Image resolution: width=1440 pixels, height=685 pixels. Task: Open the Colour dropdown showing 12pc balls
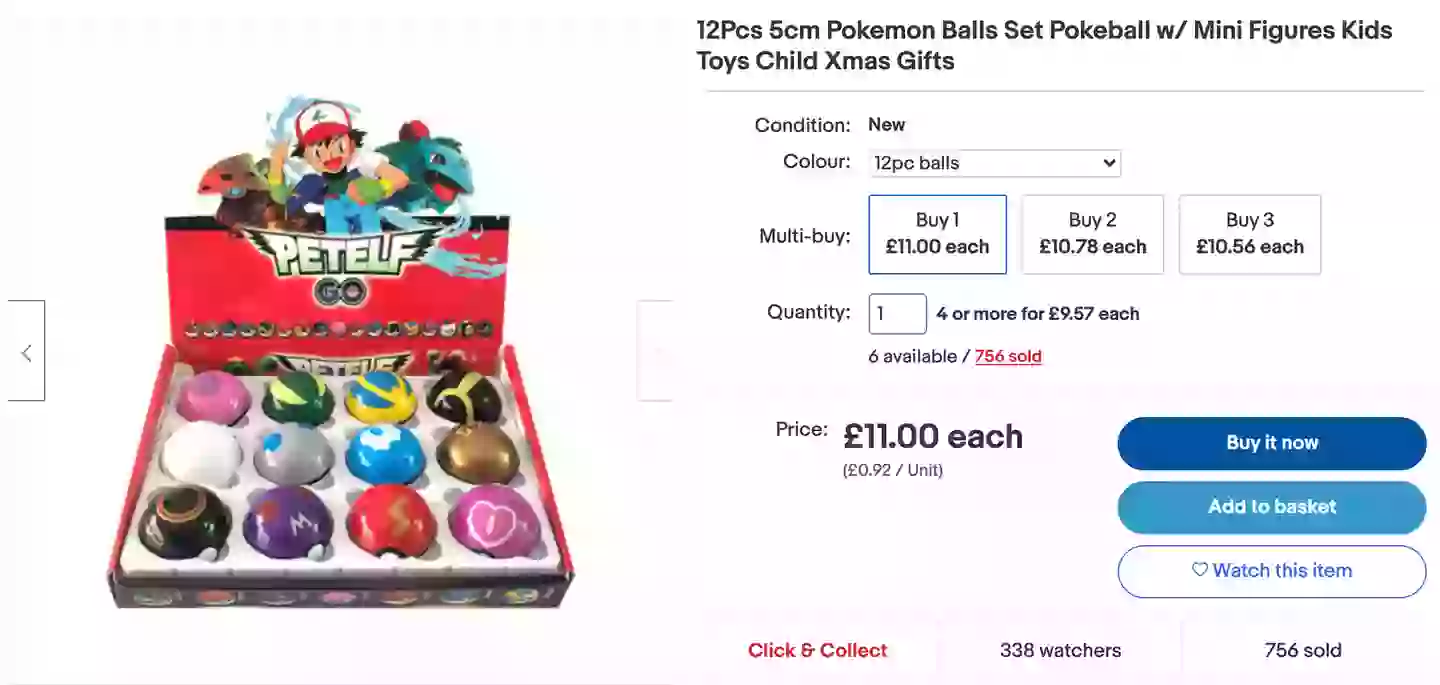pyautogui.click(x=994, y=163)
